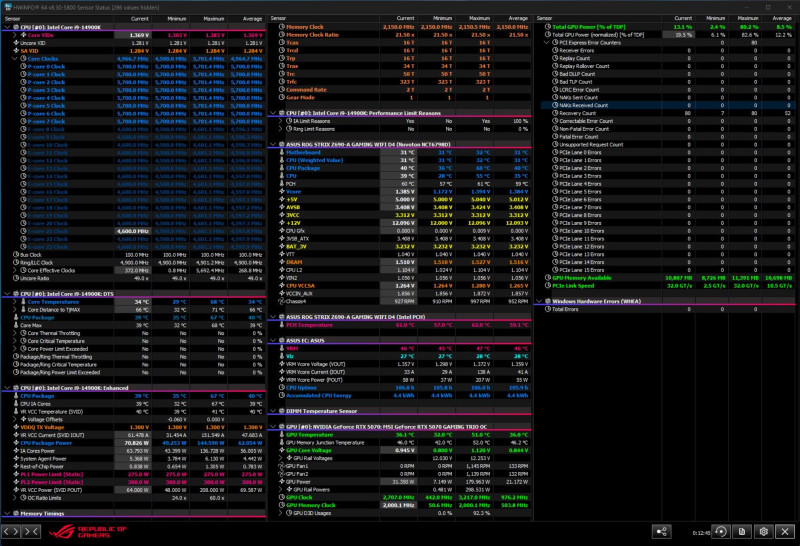The image size is (800, 546).
Task: Expand Core Effective Clocks
Action: pyautogui.click(x=15, y=270)
